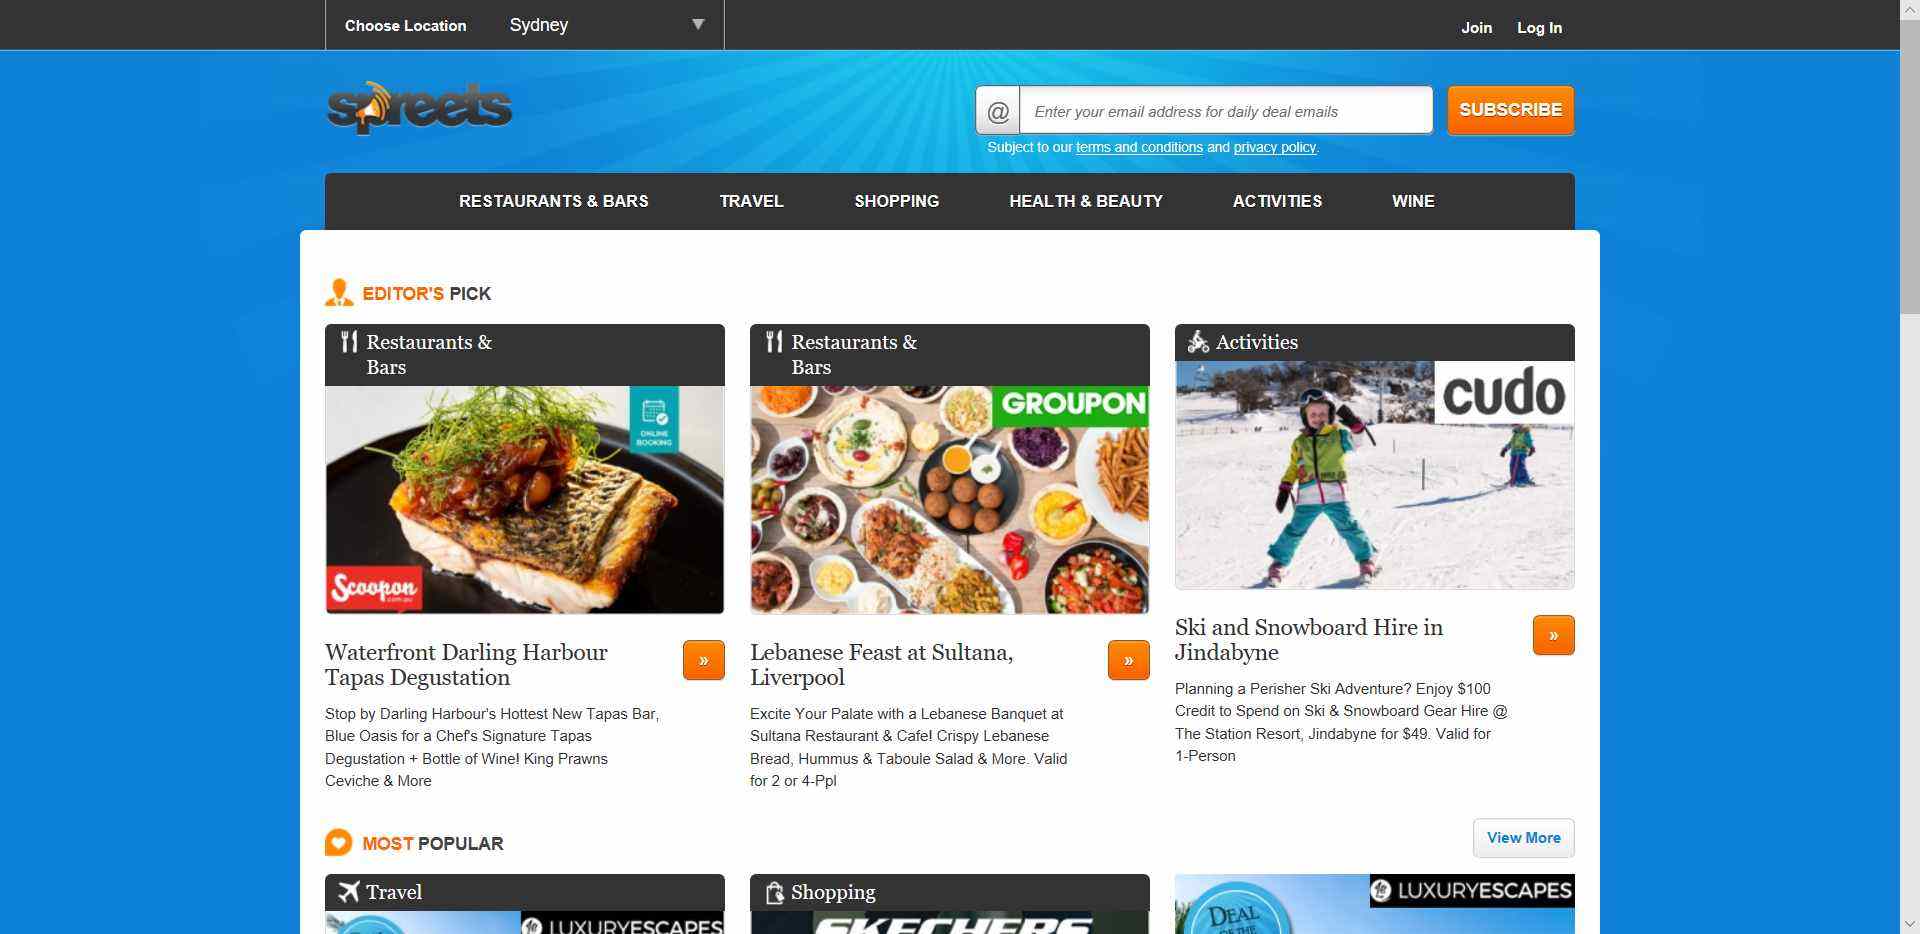
Task: Click the Most Popular heart icon
Action: click(x=339, y=843)
